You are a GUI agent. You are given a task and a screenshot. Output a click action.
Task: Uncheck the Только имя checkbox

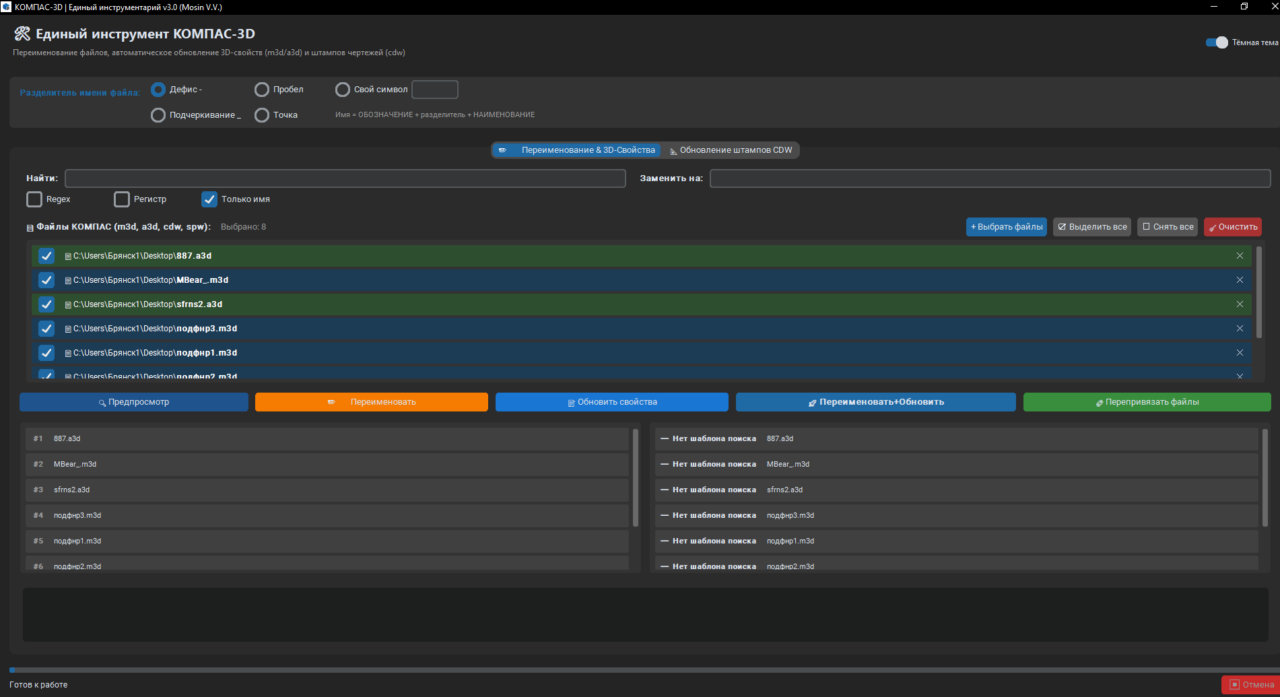(209, 199)
